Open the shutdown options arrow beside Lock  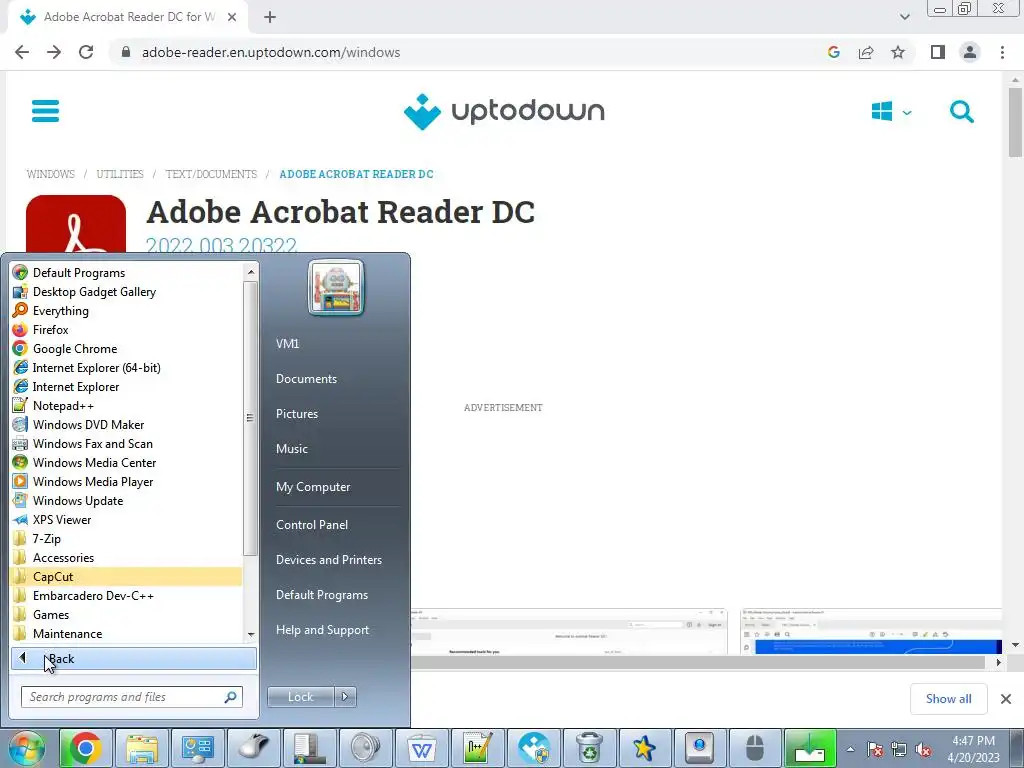click(x=345, y=697)
